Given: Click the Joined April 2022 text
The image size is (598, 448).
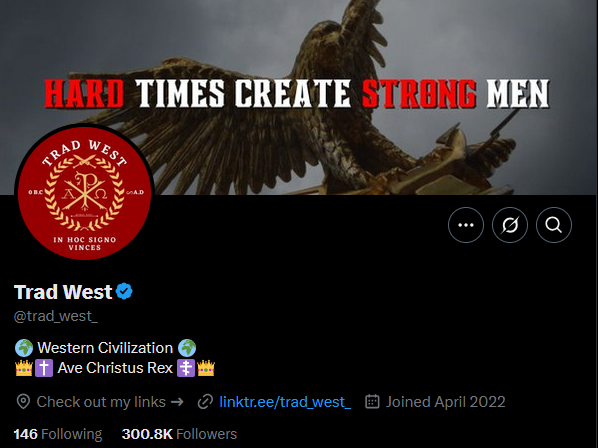Looking at the screenshot, I should (445, 402).
